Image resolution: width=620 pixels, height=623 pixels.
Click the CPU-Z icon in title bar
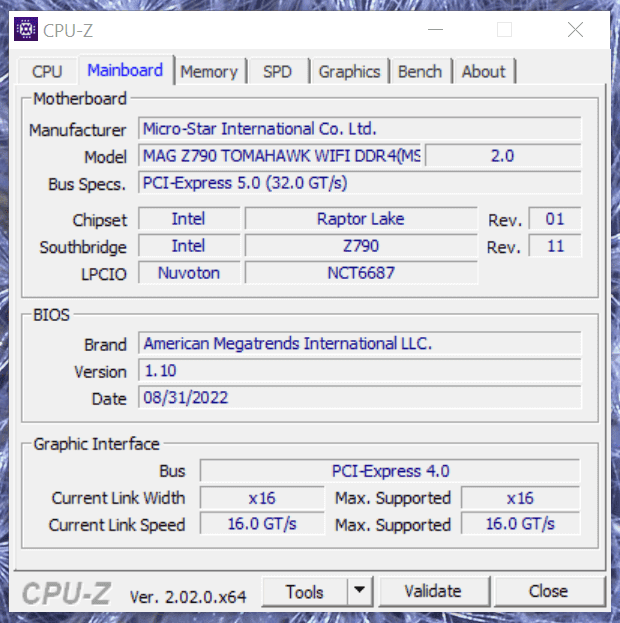pyautogui.click(x=26, y=29)
